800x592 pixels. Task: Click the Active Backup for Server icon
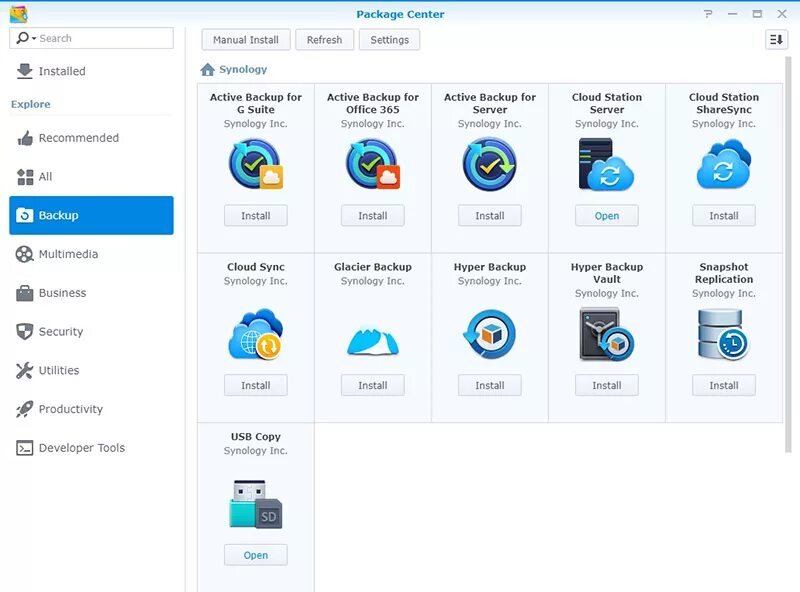tap(490, 164)
